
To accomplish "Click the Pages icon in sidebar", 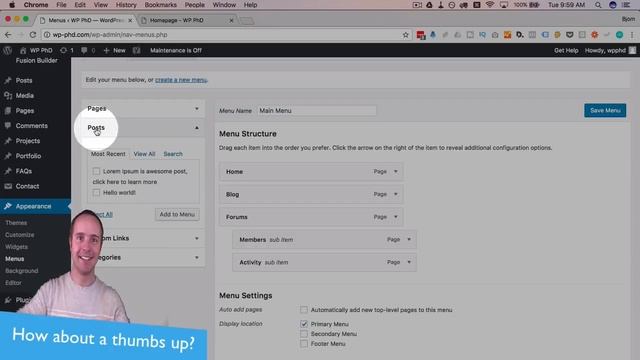I will point(8,111).
